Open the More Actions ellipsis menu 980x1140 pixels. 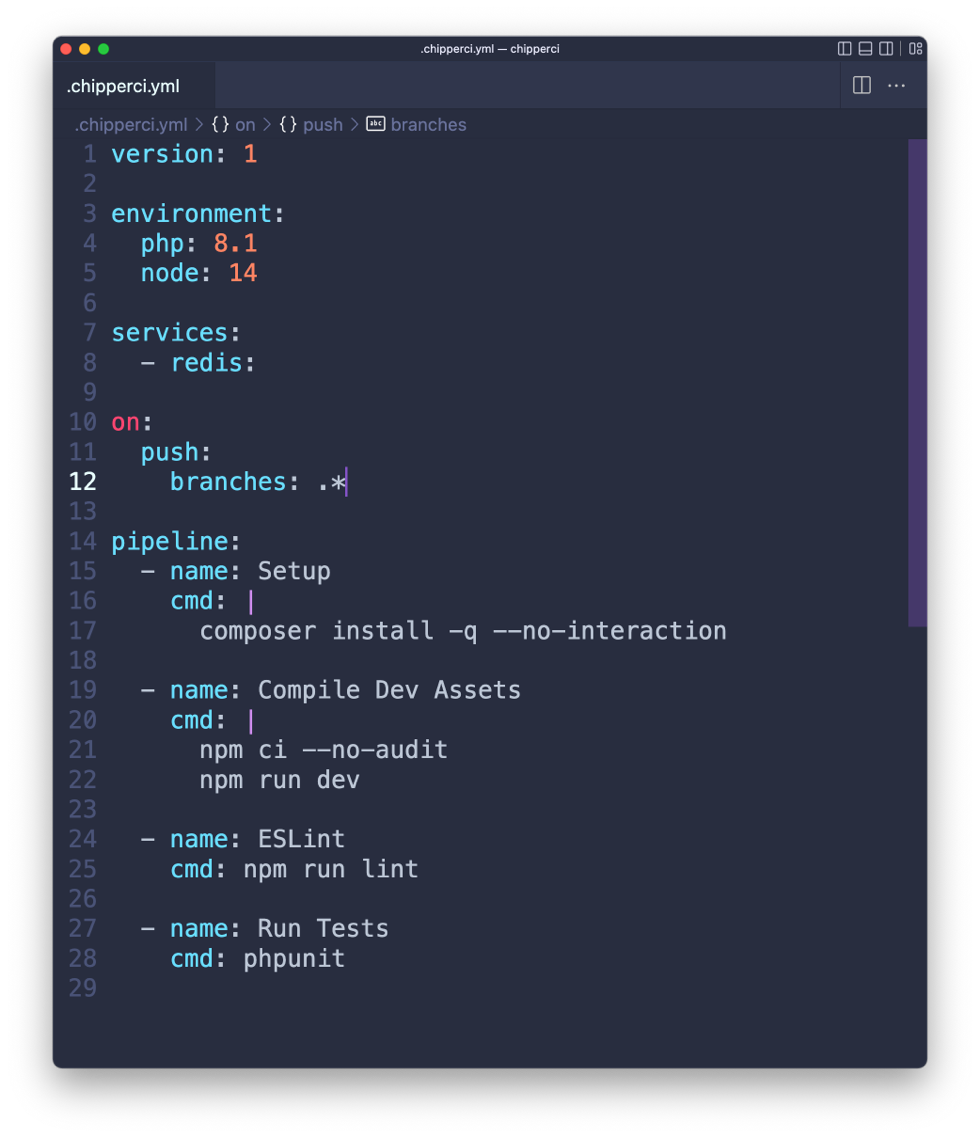click(896, 86)
